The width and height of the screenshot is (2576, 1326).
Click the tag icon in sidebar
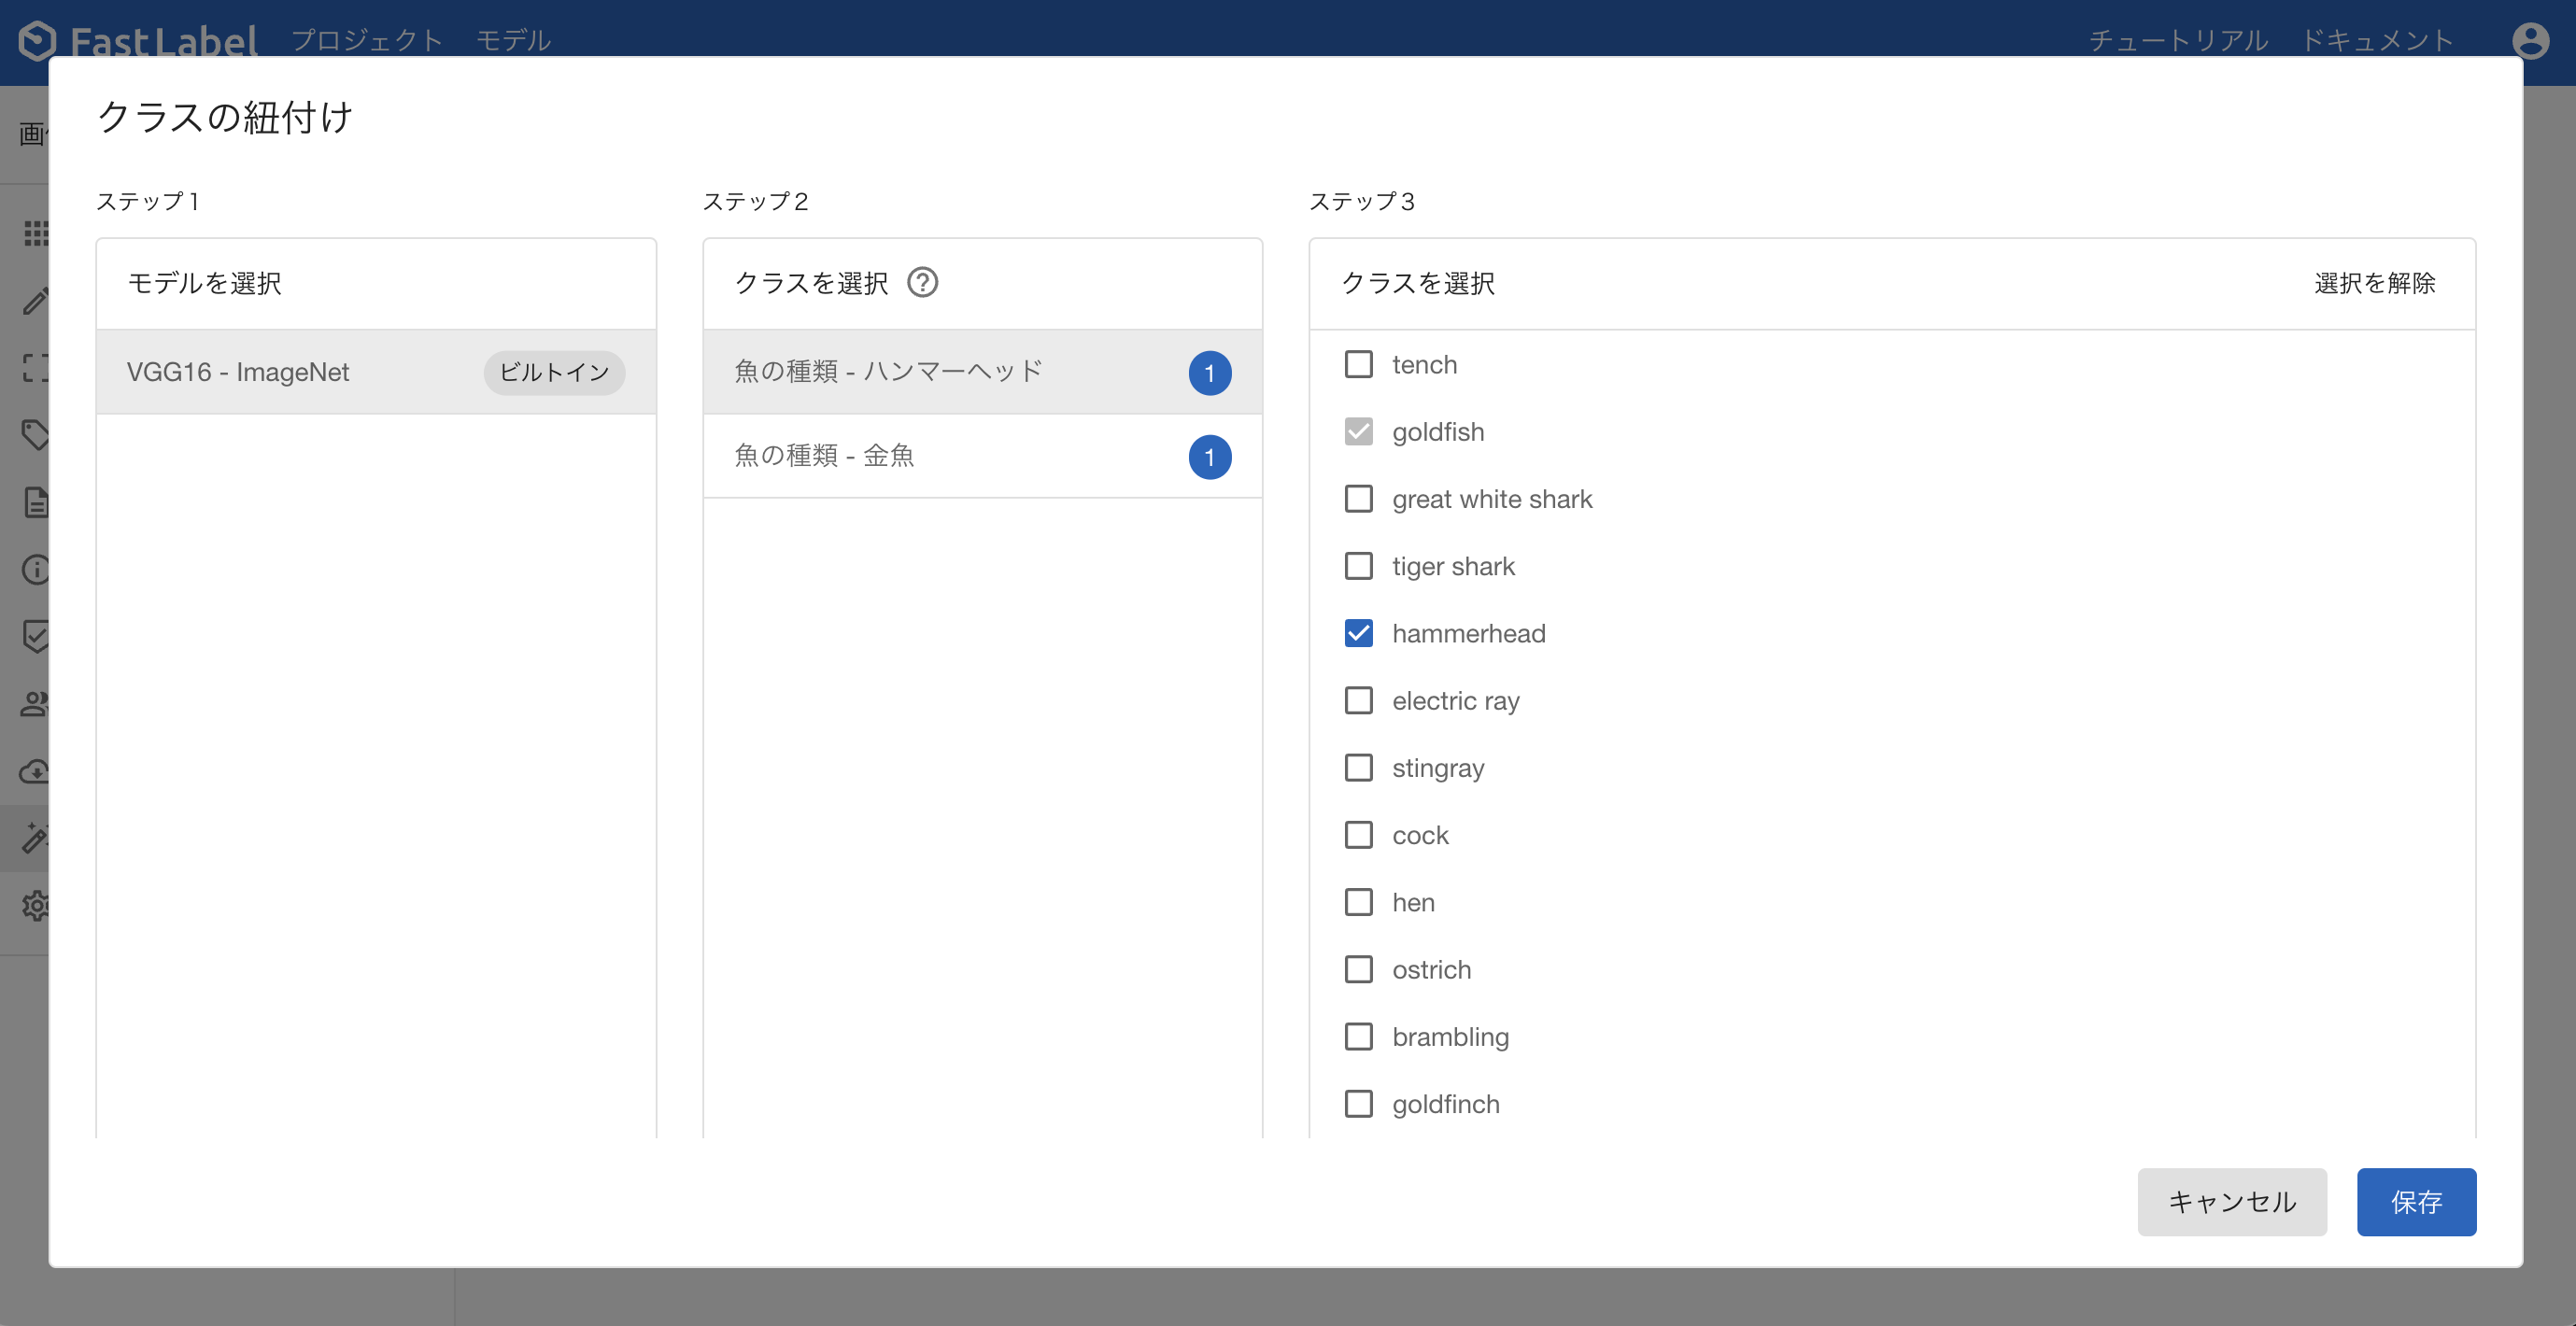point(35,435)
